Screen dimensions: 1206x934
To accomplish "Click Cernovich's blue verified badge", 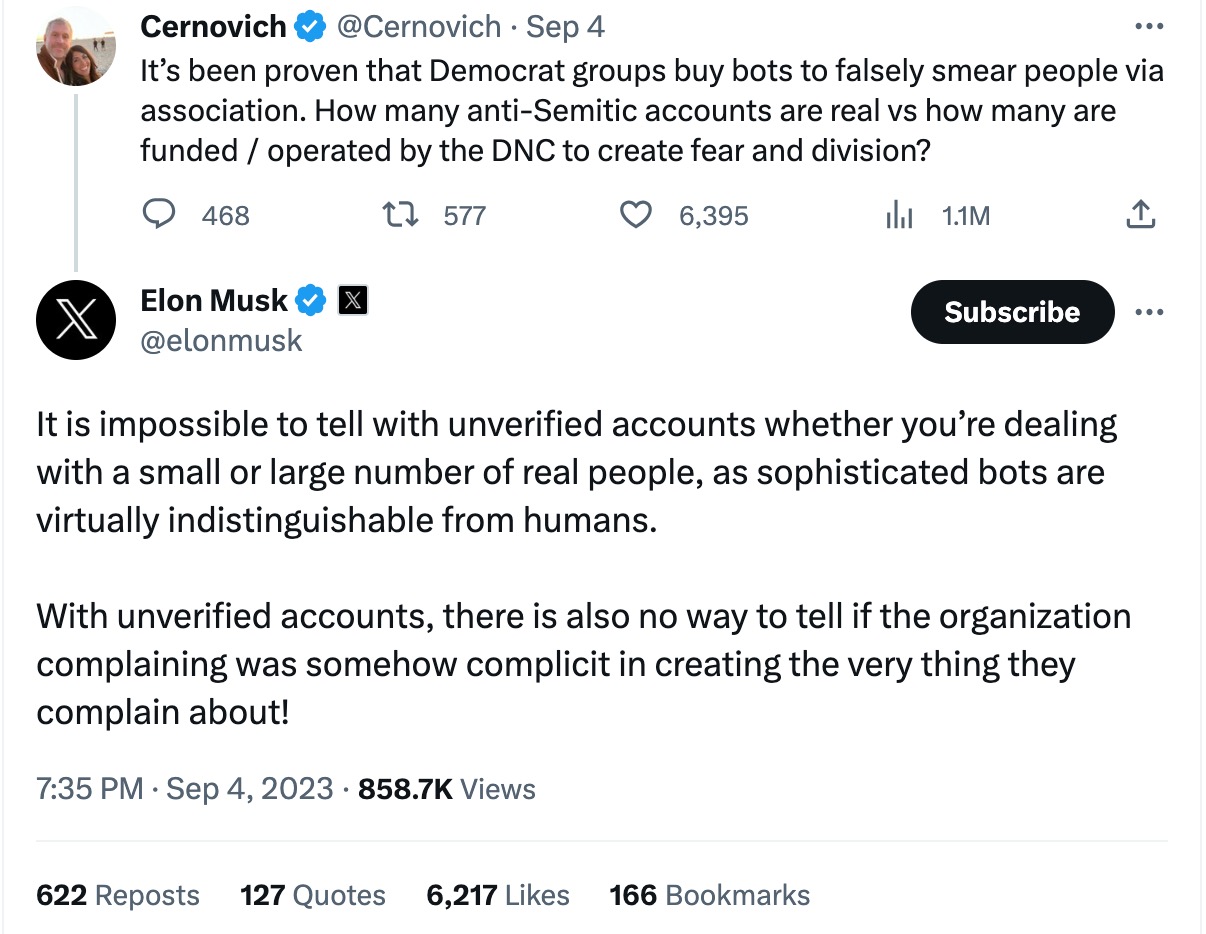I will click(311, 27).
